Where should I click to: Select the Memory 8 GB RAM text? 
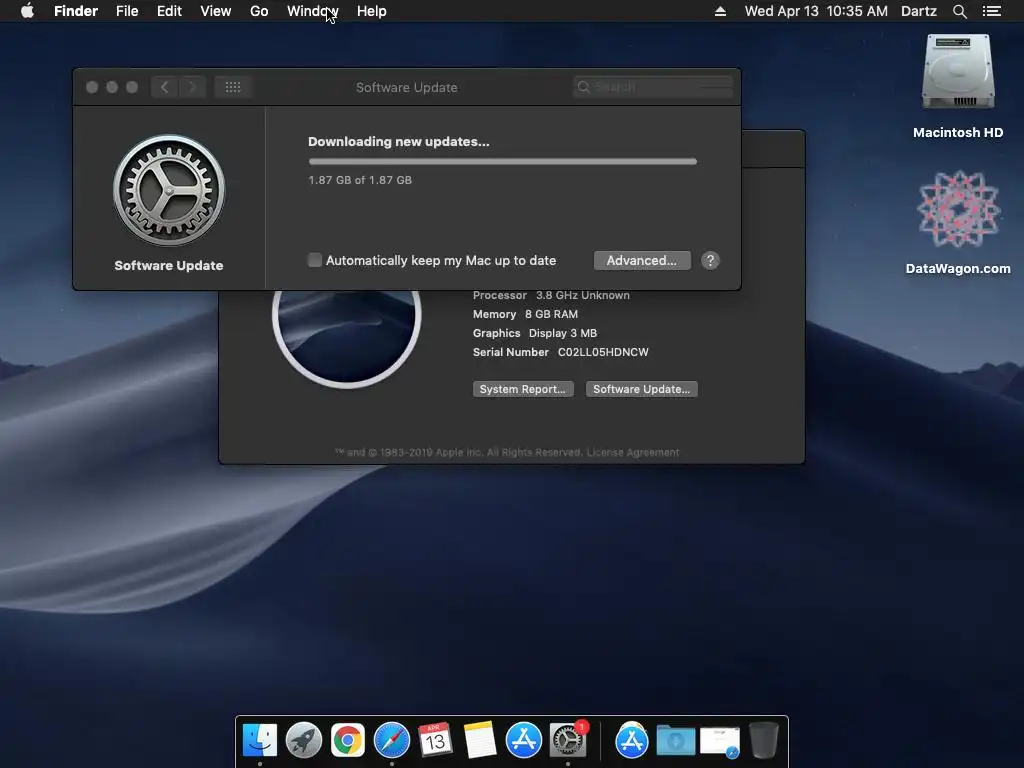525,314
